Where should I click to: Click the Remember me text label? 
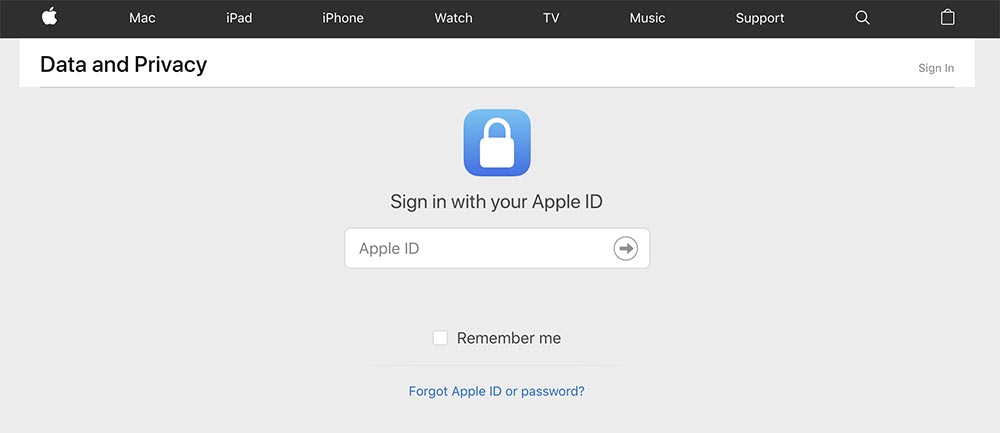coord(509,338)
